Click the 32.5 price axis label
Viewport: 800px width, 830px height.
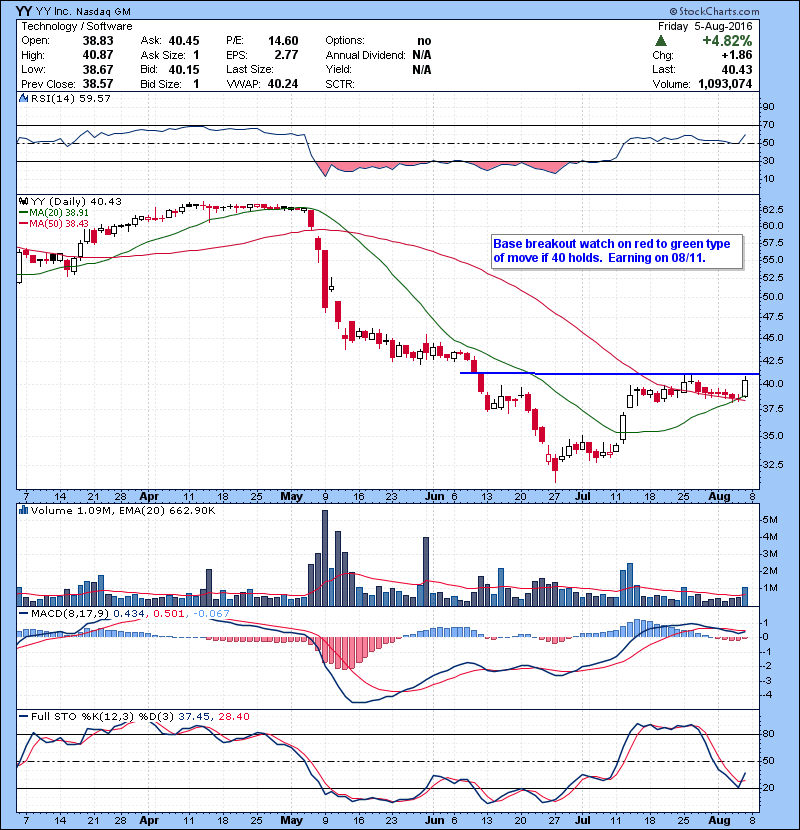click(x=772, y=465)
